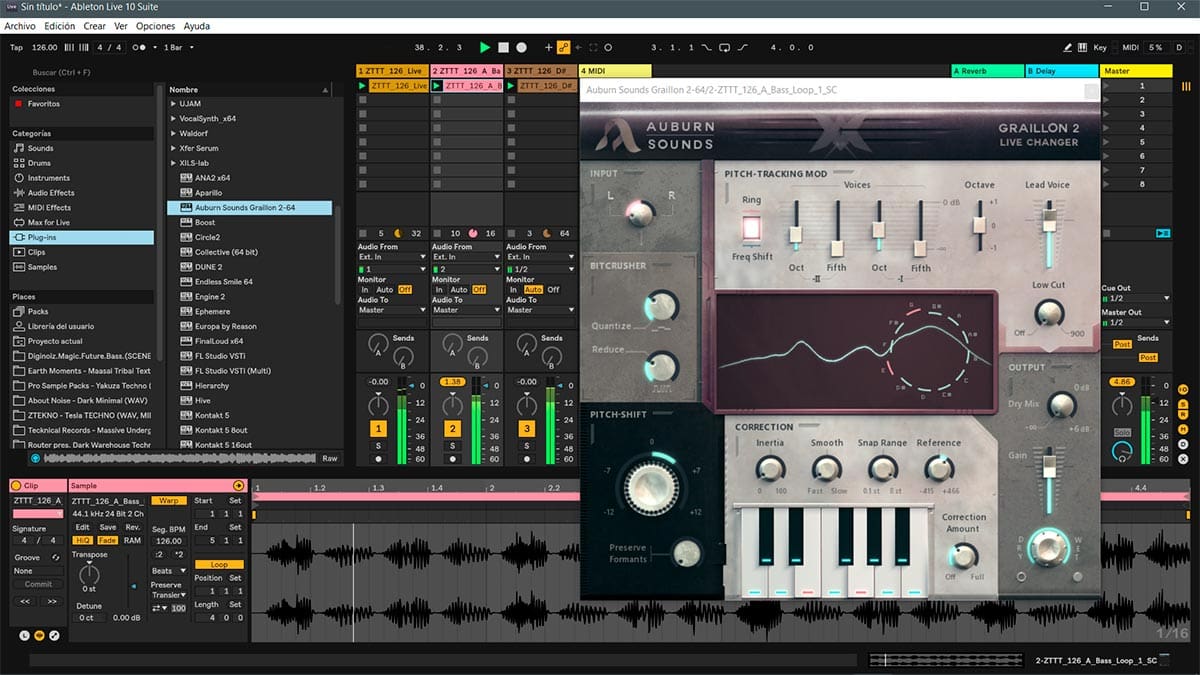Open track 1 Audio From dropdown
The image size is (1200, 675).
pyautogui.click(x=392, y=257)
